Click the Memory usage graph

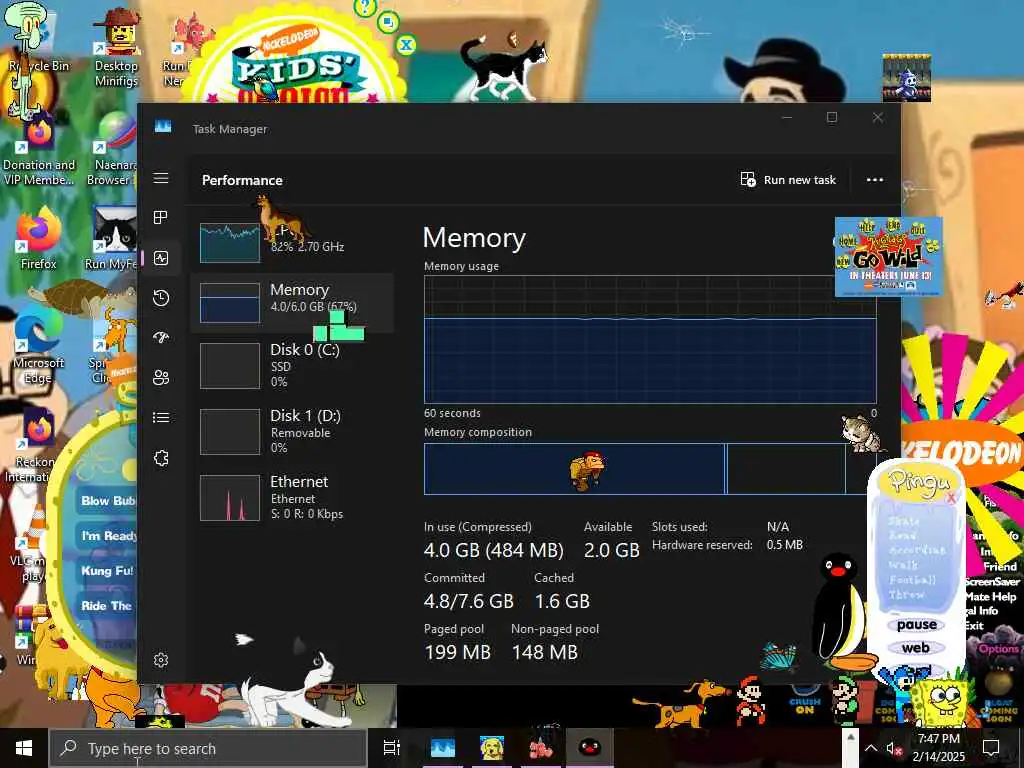650,340
